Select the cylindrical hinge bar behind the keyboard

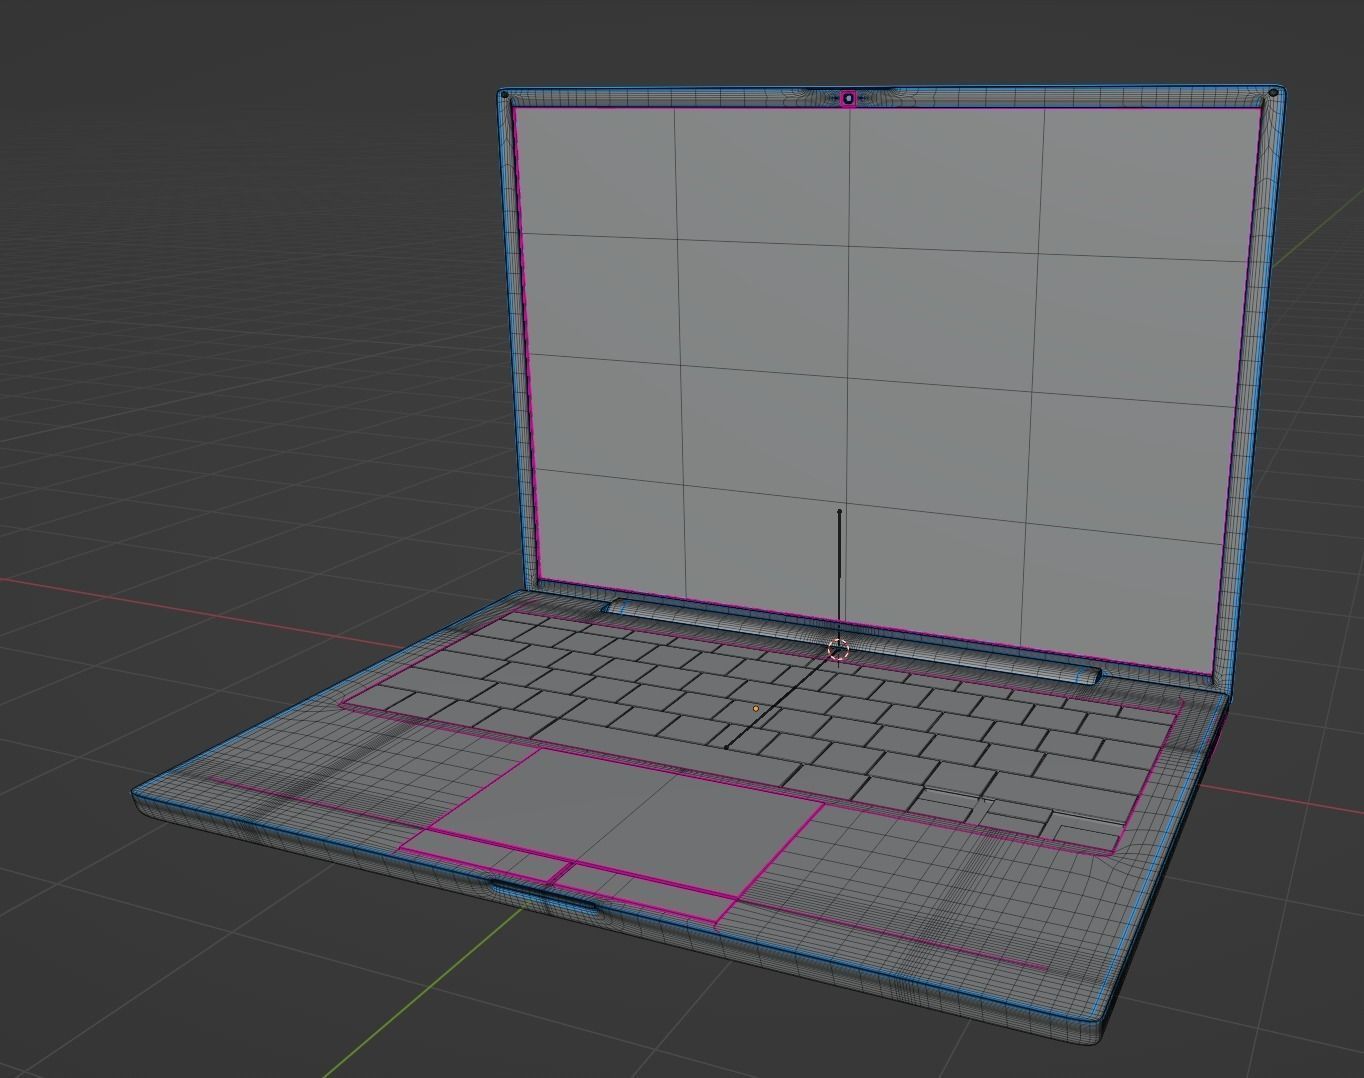tap(855, 640)
